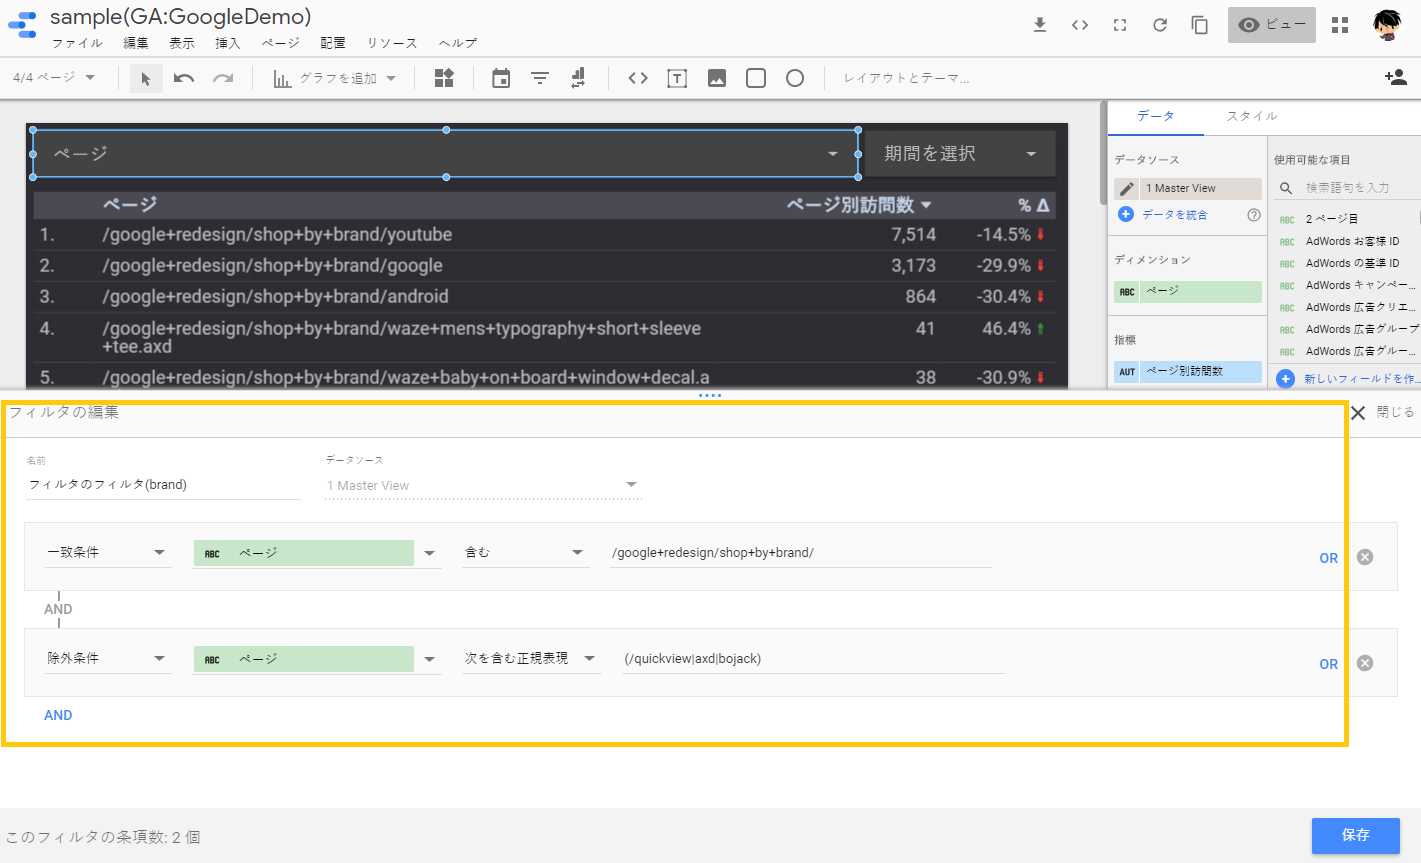Screen dimensions: 1421x863
Task: Enter fullscreen mode icon
Action: click(1120, 25)
